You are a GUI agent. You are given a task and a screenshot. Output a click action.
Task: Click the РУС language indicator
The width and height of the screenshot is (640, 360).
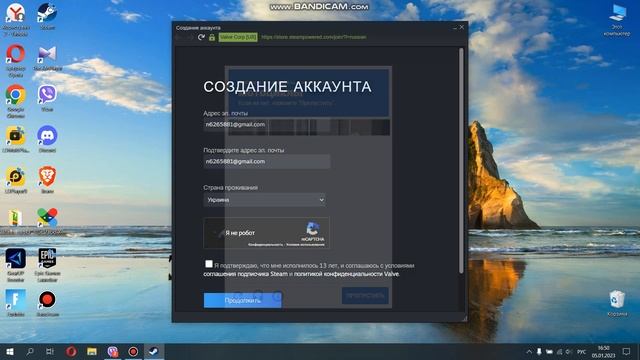[581, 351]
